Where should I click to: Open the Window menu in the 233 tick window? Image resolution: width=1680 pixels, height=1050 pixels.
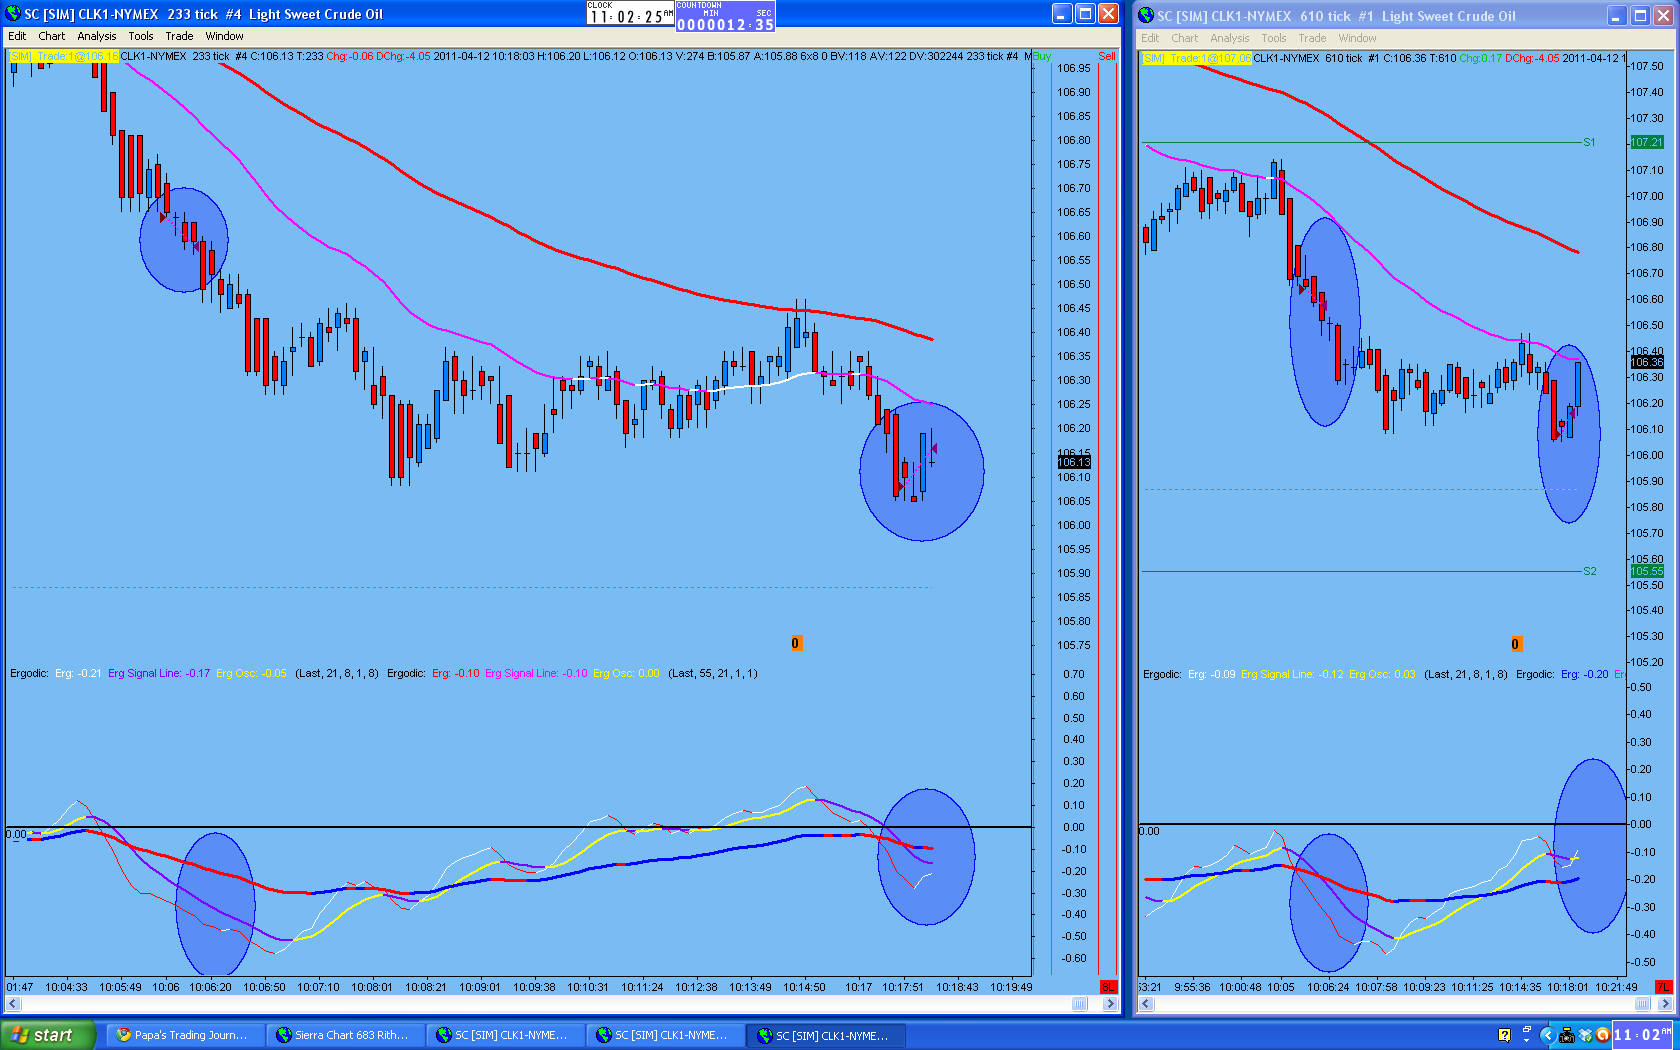[225, 36]
